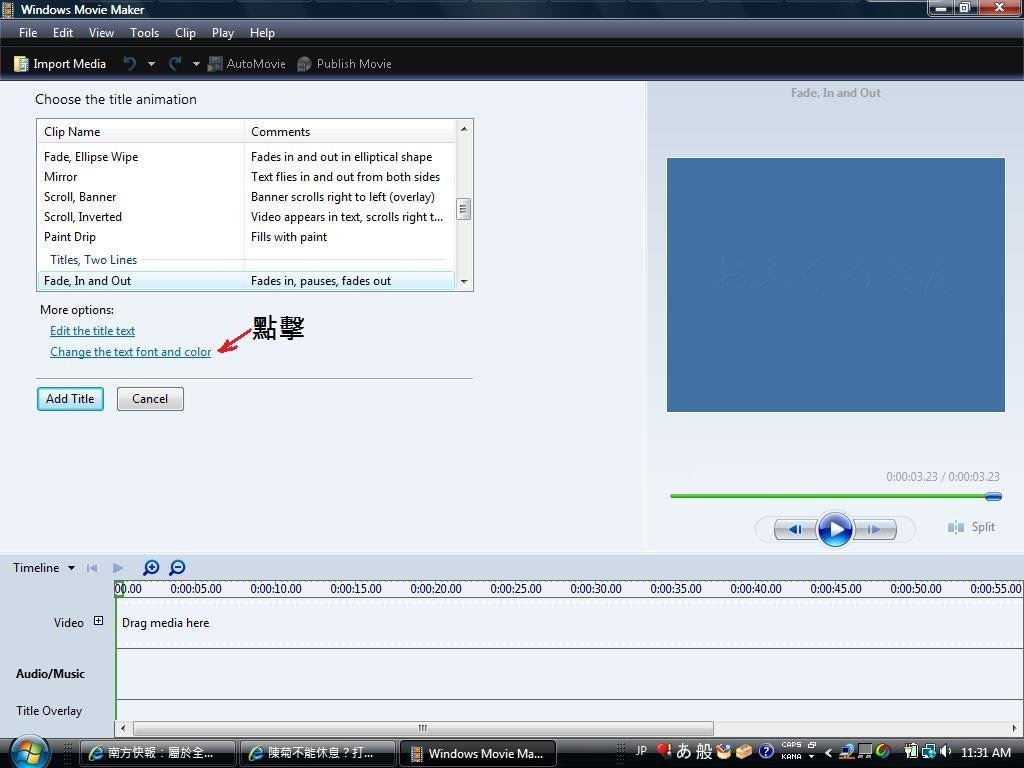The height and width of the screenshot is (768, 1024).
Task: Open the Edit menu
Action: pyautogui.click(x=63, y=33)
